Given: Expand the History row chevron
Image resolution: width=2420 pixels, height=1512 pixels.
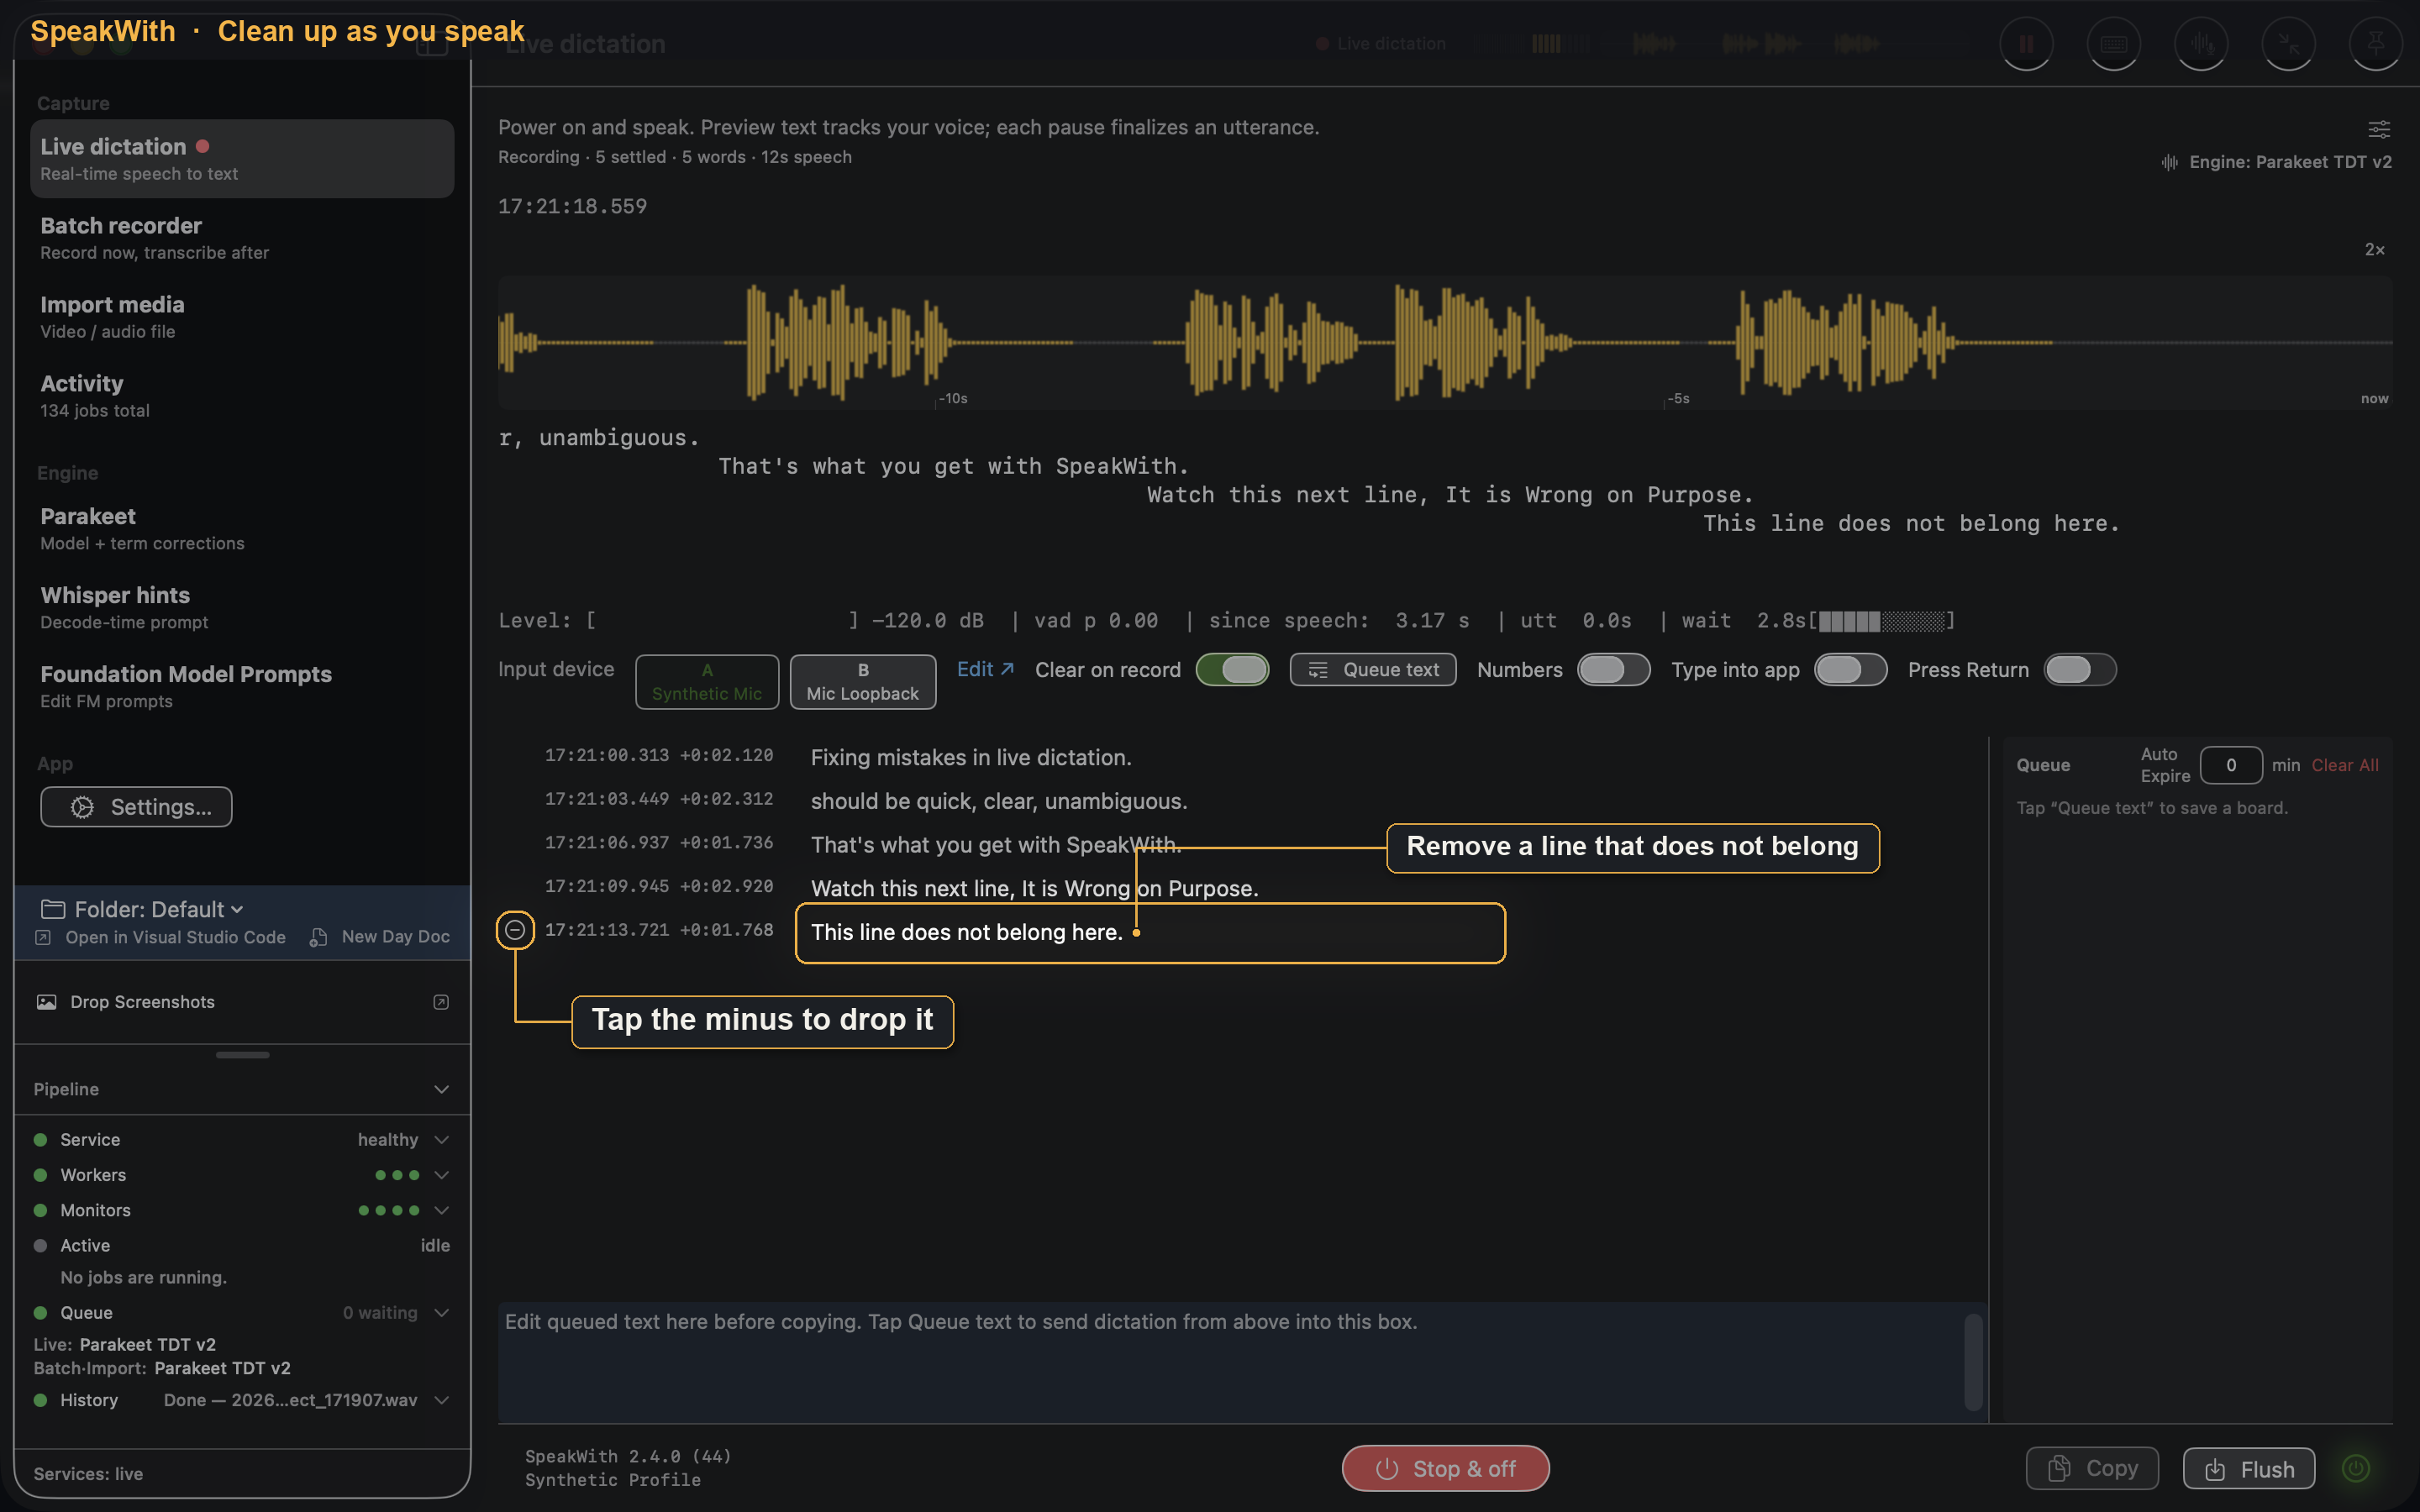Looking at the screenshot, I should coord(441,1400).
